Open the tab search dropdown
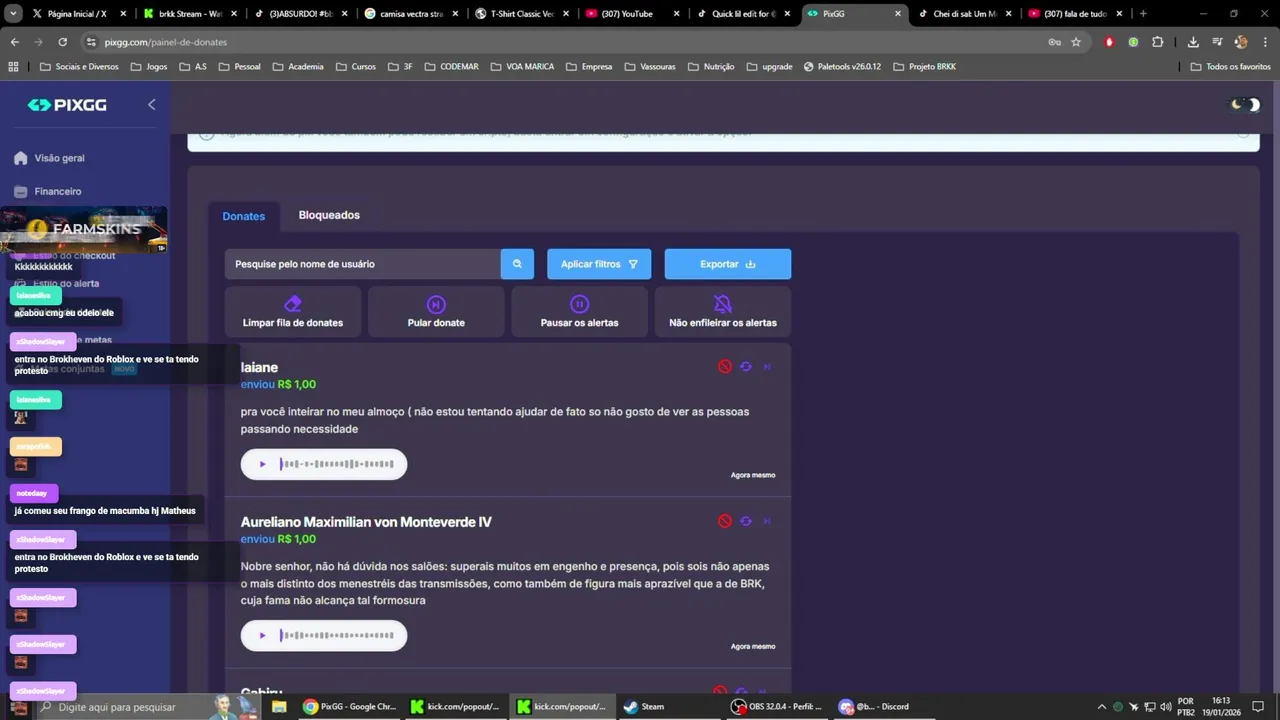 click(x=13, y=14)
